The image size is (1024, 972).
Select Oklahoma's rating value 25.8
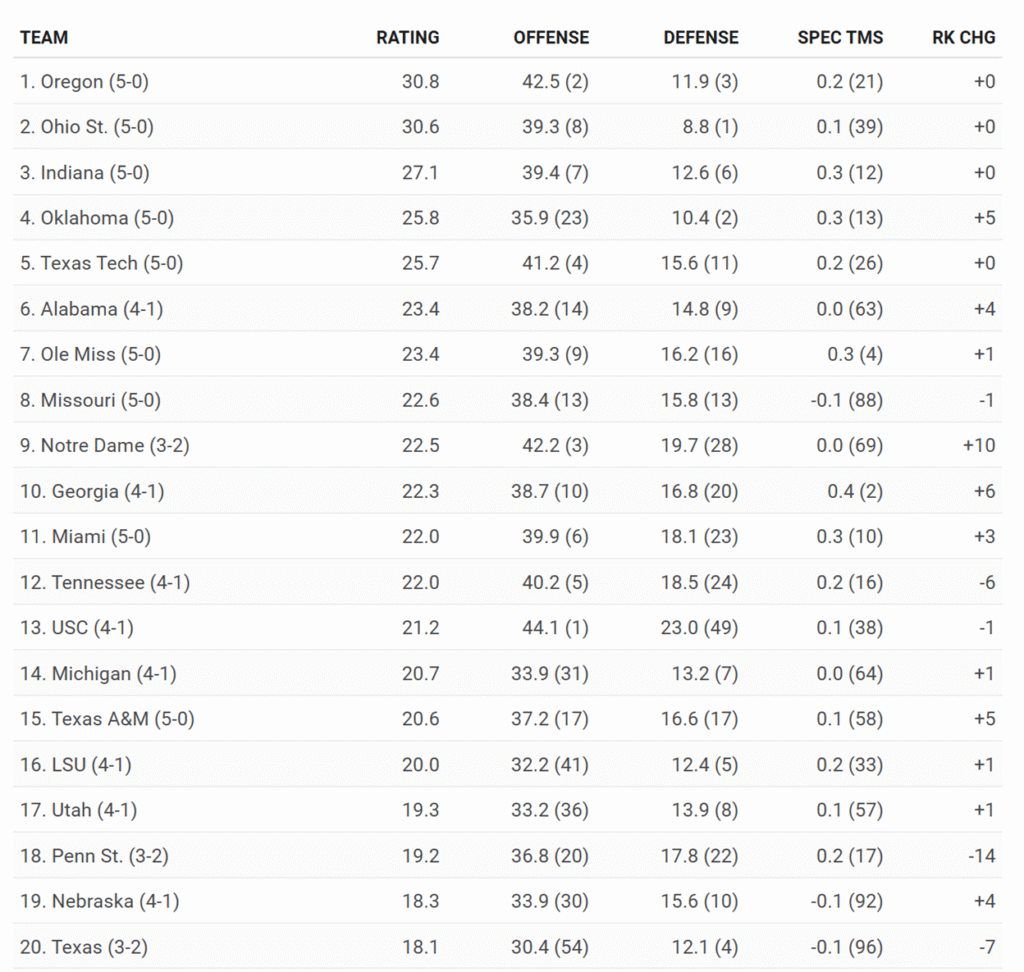420,218
